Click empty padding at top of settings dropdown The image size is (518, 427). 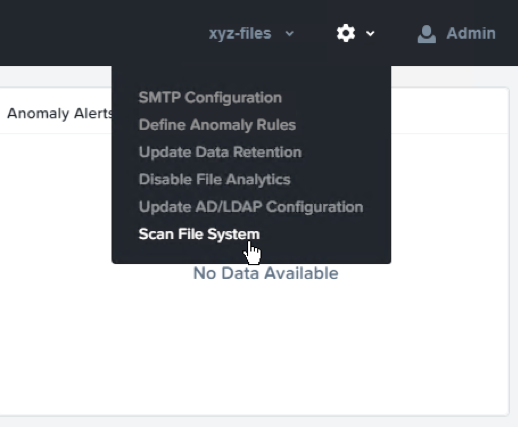pos(251,77)
